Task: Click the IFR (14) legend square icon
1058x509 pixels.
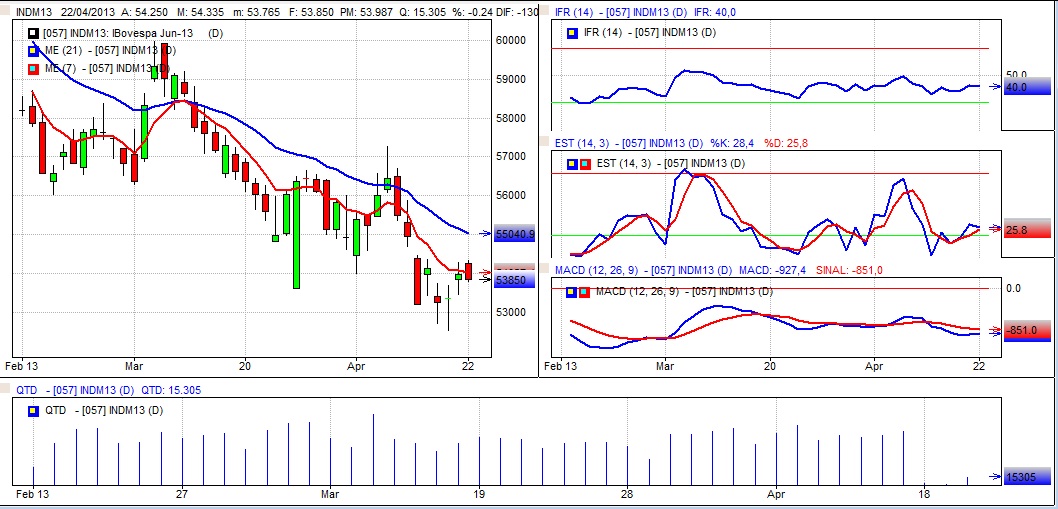Action: (x=572, y=33)
